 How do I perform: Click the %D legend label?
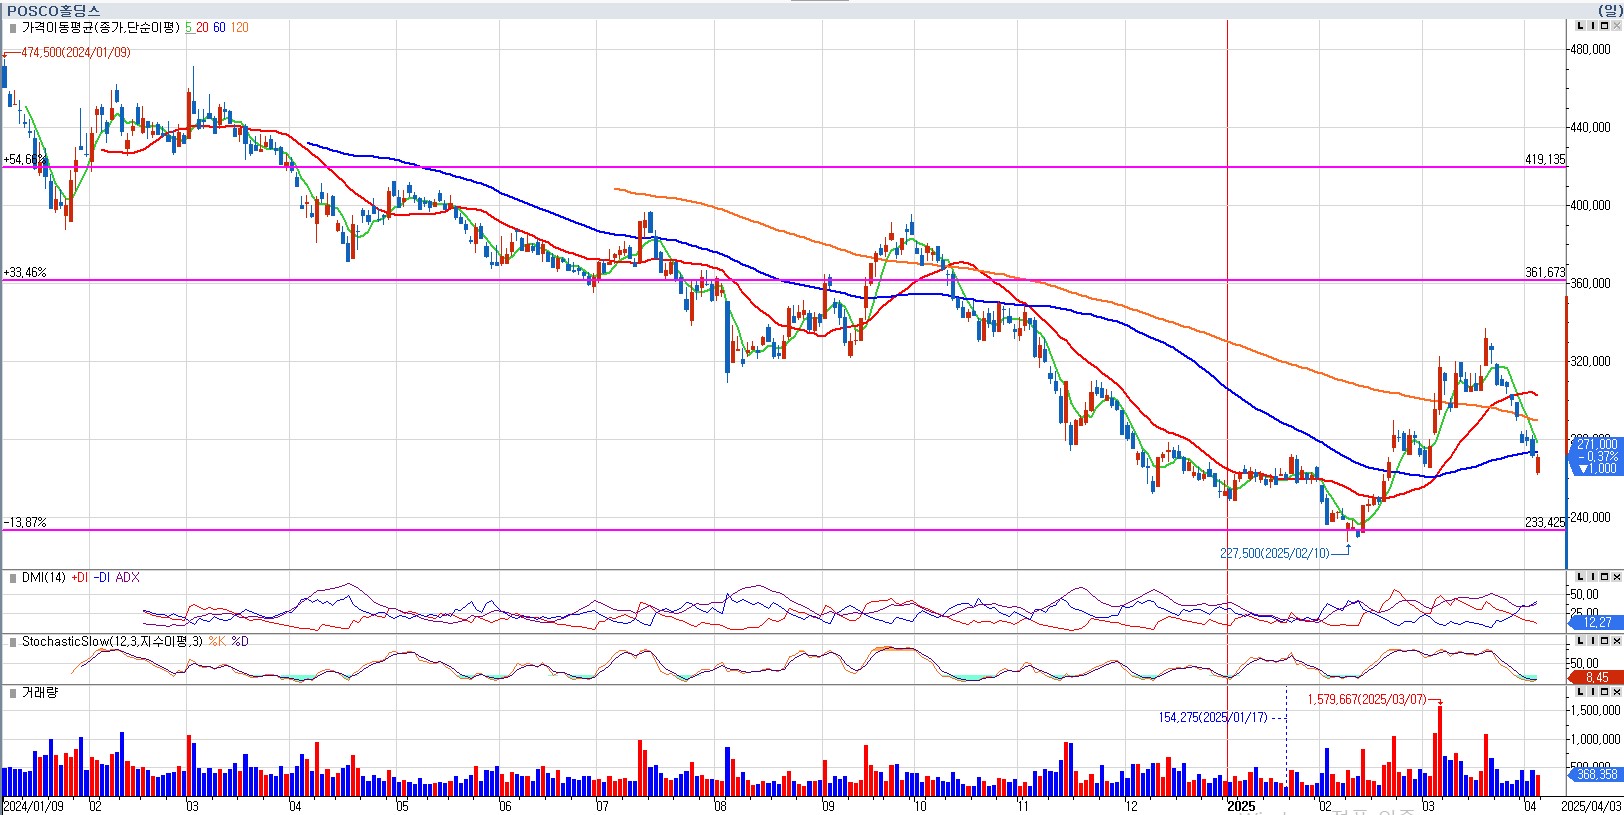click(240, 642)
